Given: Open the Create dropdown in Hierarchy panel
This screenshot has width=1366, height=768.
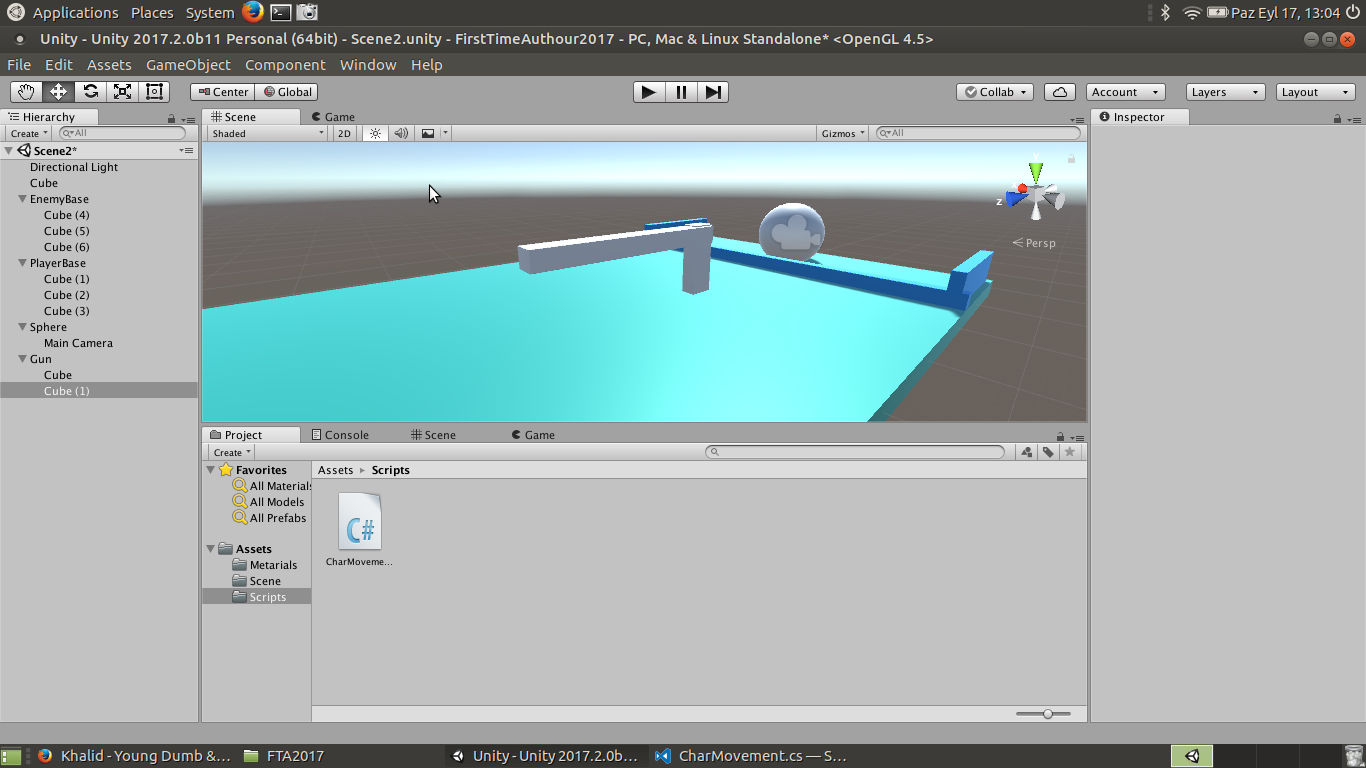Looking at the screenshot, I should (28, 133).
